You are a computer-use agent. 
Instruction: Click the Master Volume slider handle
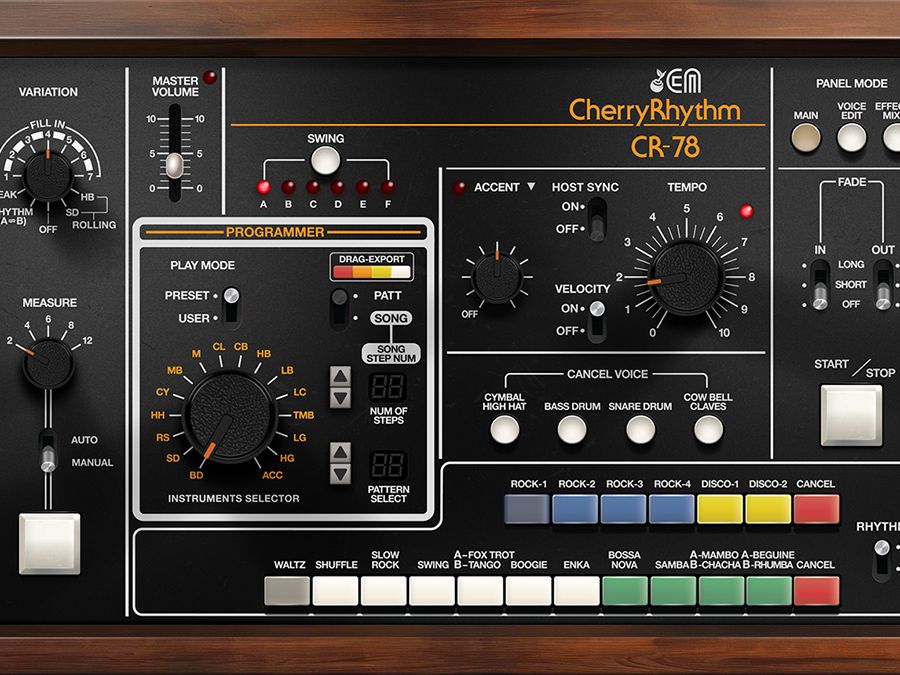pos(174,165)
